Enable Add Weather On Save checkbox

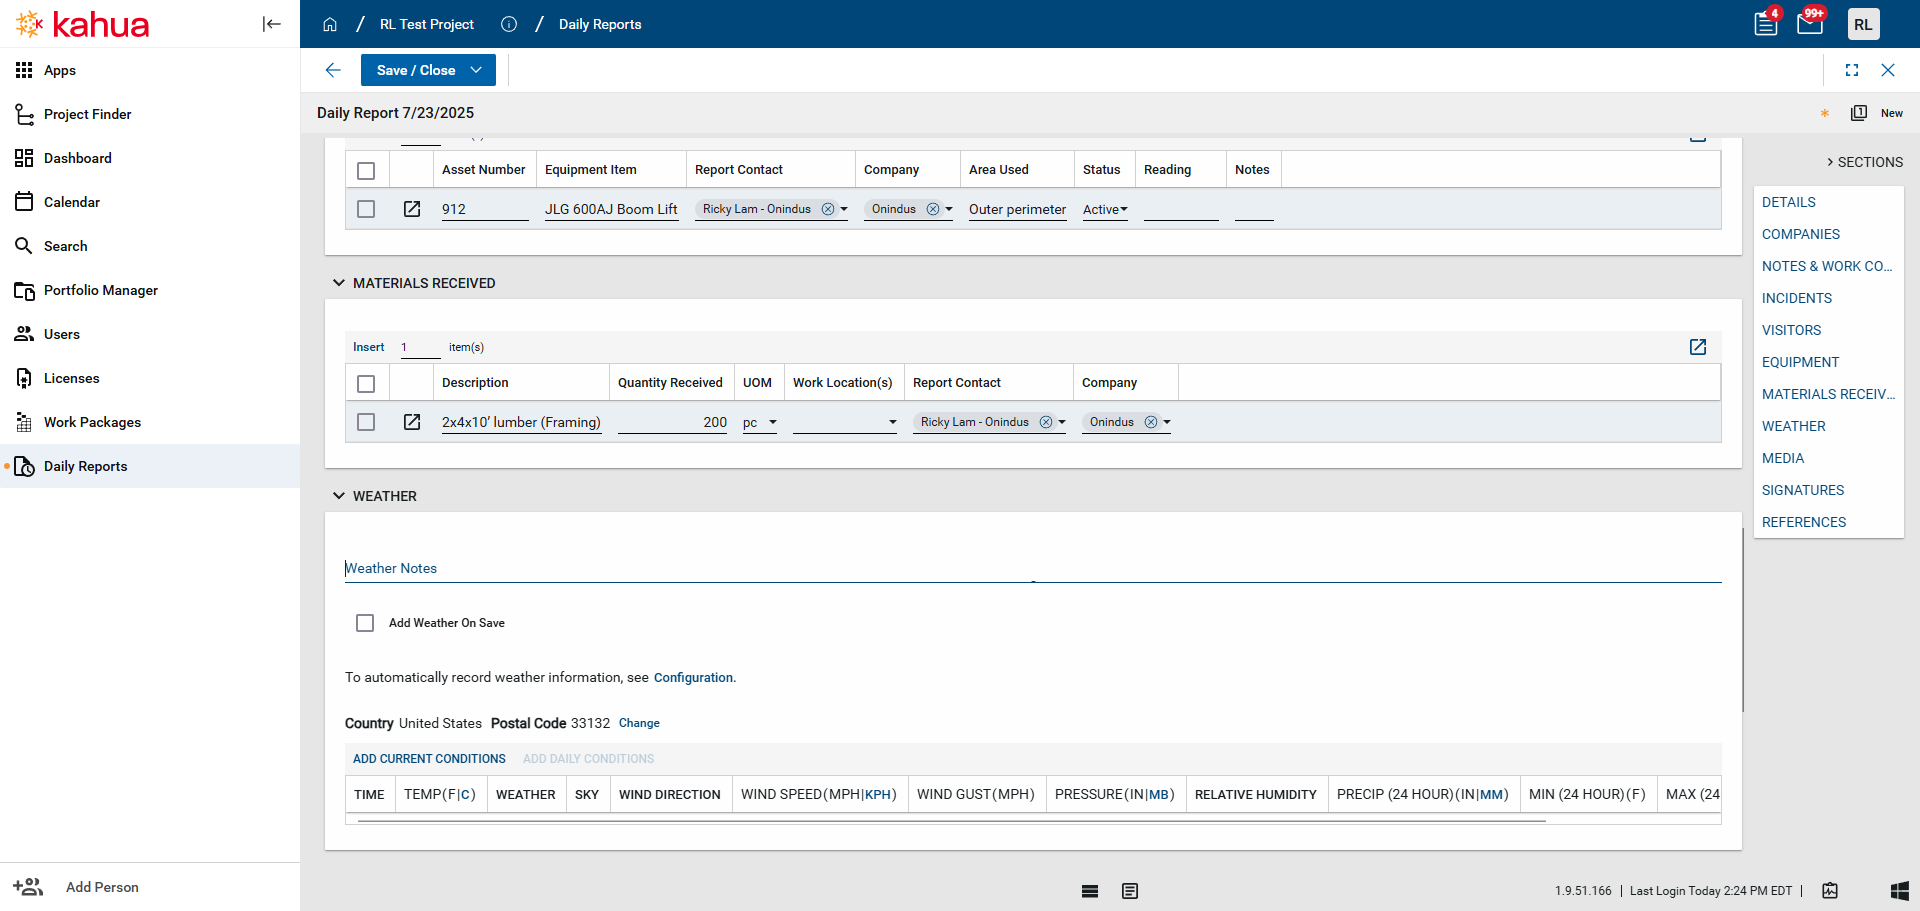pos(365,623)
